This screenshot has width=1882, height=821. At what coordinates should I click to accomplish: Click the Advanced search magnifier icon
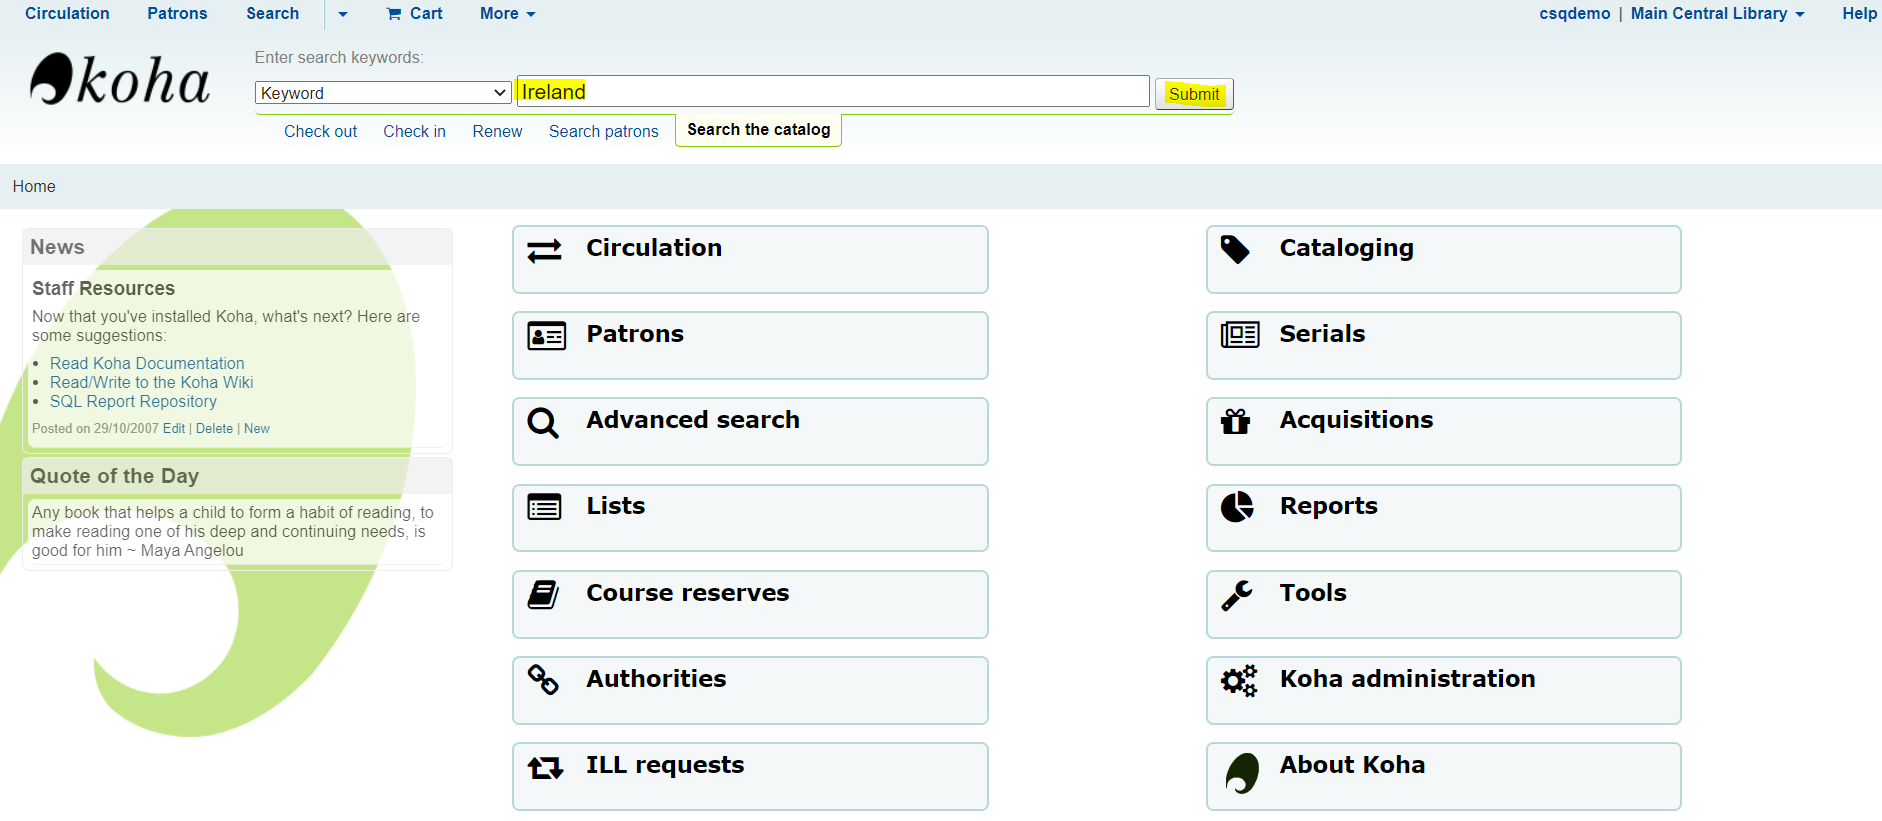tap(543, 423)
